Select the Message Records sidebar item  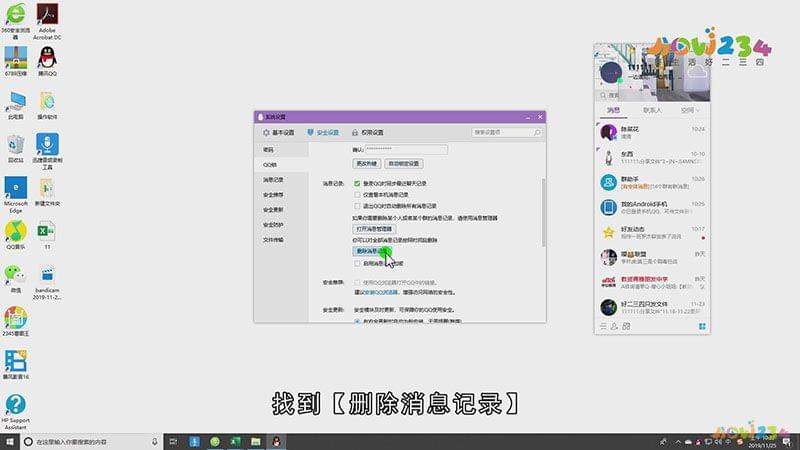click(x=281, y=180)
